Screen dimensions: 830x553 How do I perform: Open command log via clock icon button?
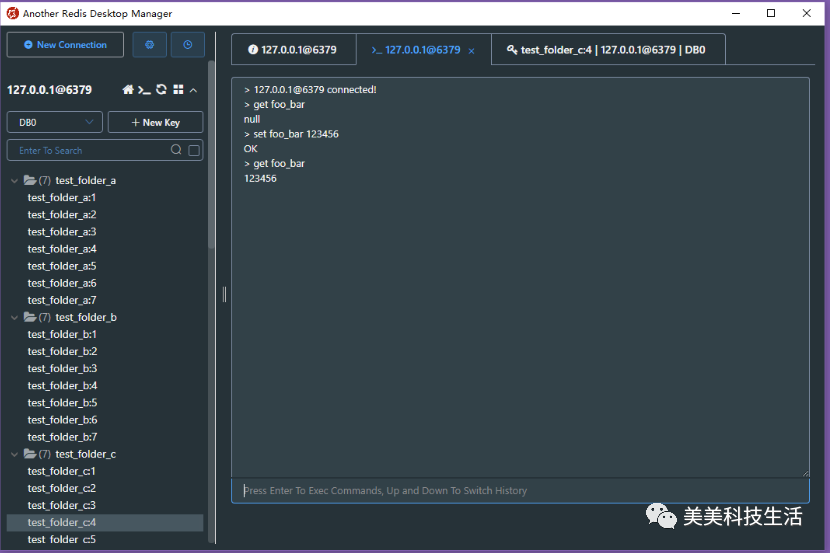(x=187, y=45)
